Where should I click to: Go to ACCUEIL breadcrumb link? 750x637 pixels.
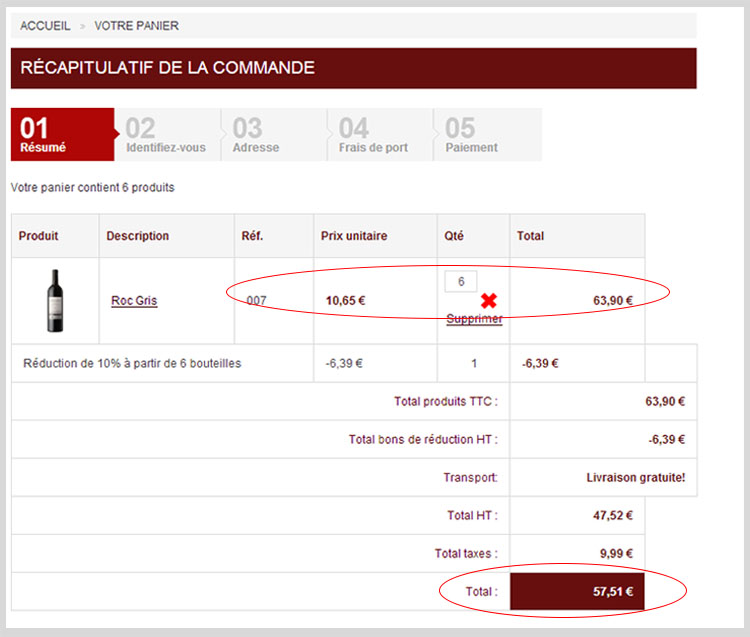45,26
